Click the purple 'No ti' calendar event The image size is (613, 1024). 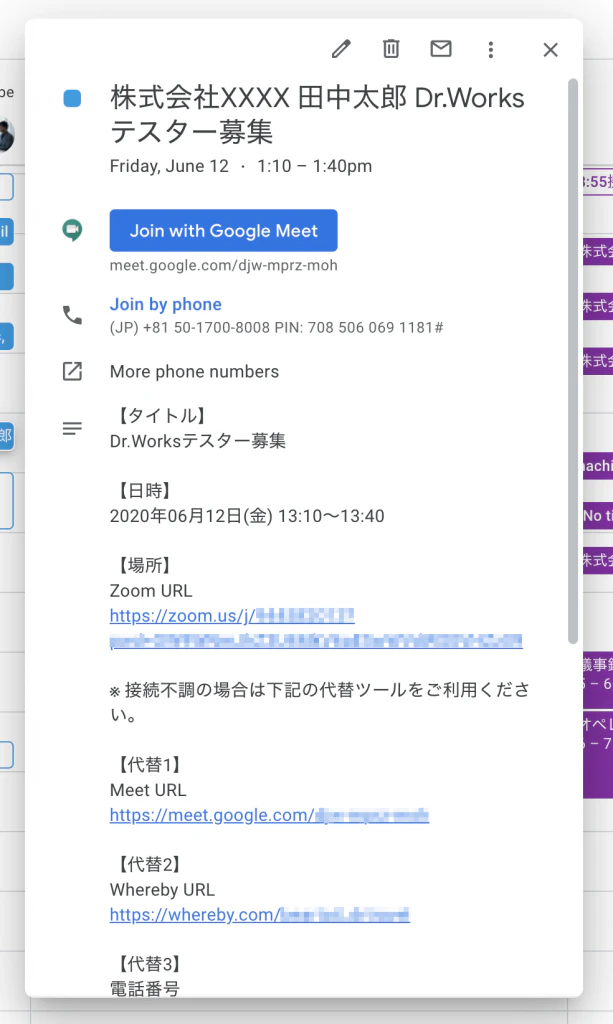[598, 516]
